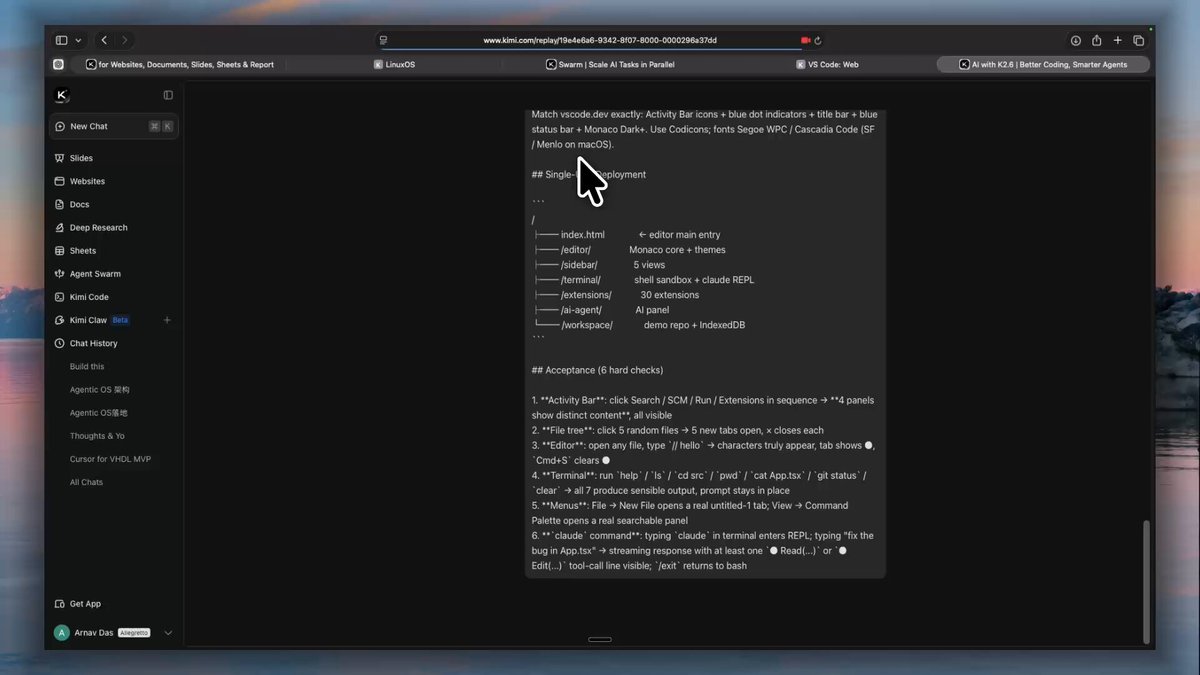The height and width of the screenshot is (675, 1200).
Task: Start a New Chat
Action: [x=114, y=127]
